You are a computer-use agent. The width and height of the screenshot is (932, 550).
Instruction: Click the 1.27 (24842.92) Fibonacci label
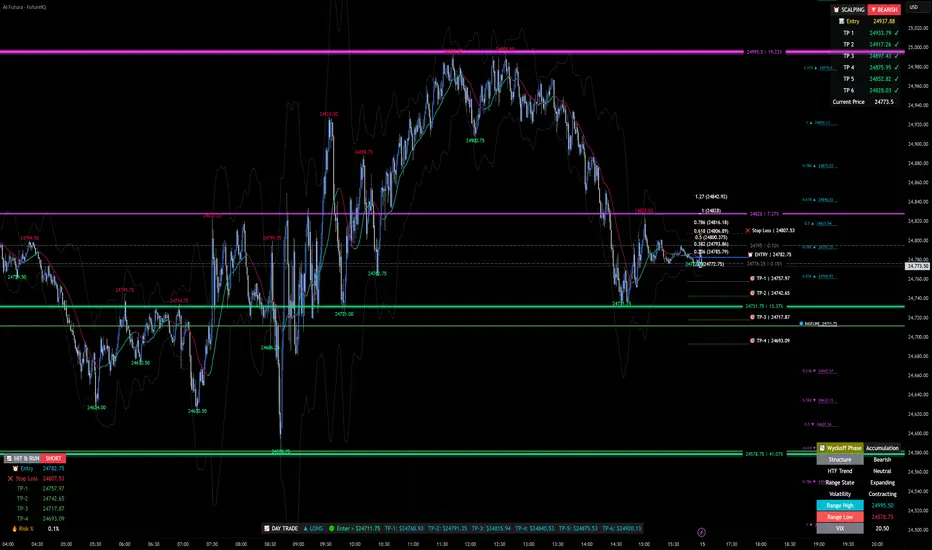pos(711,196)
